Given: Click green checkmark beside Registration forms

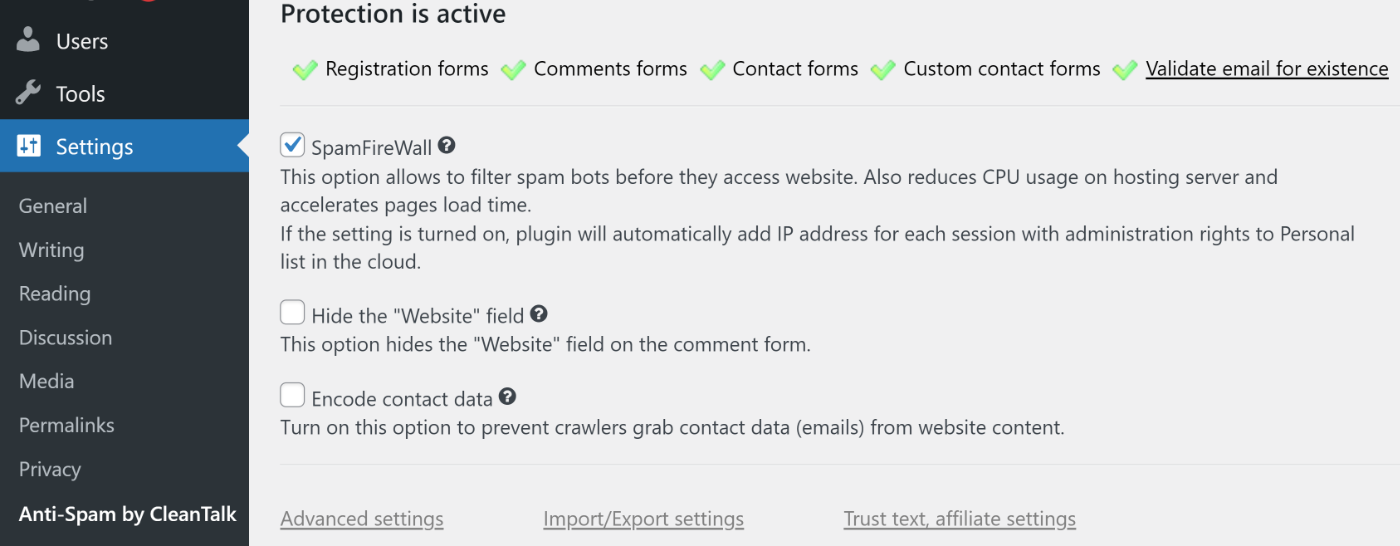Looking at the screenshot, I should pyautogui.click(x=305, y=70).
